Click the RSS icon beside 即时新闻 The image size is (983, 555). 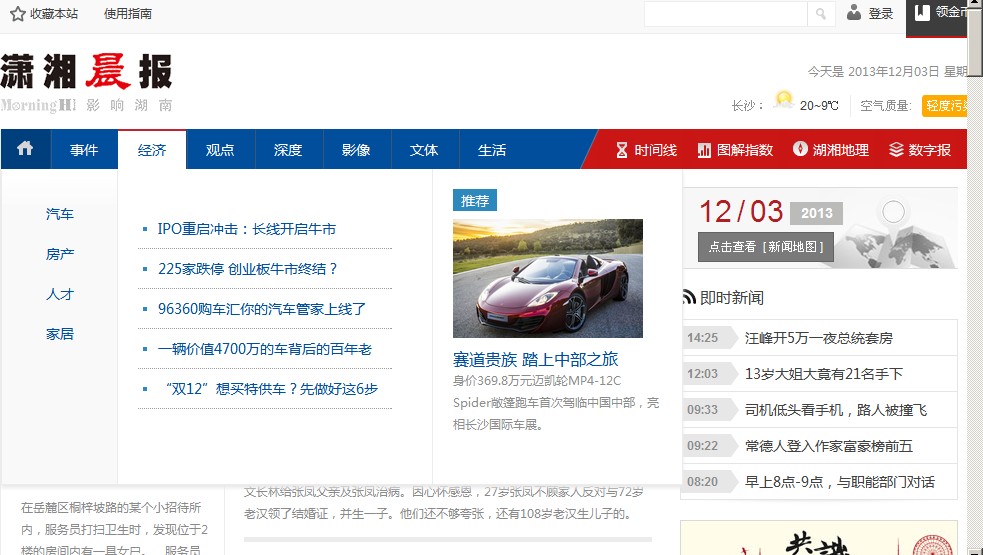(688, 297)
